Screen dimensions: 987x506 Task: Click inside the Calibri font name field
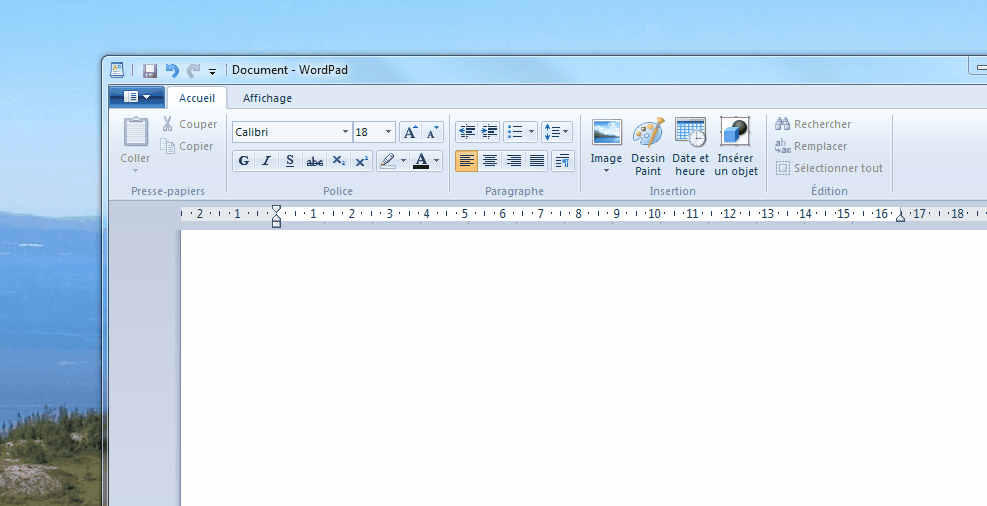point(286,132)
